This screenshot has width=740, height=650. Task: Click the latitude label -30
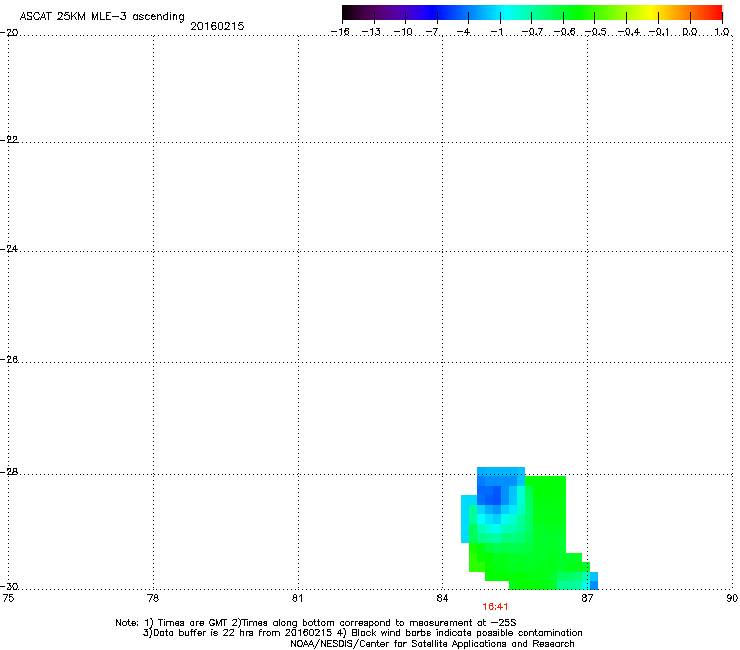click(9, 587)
